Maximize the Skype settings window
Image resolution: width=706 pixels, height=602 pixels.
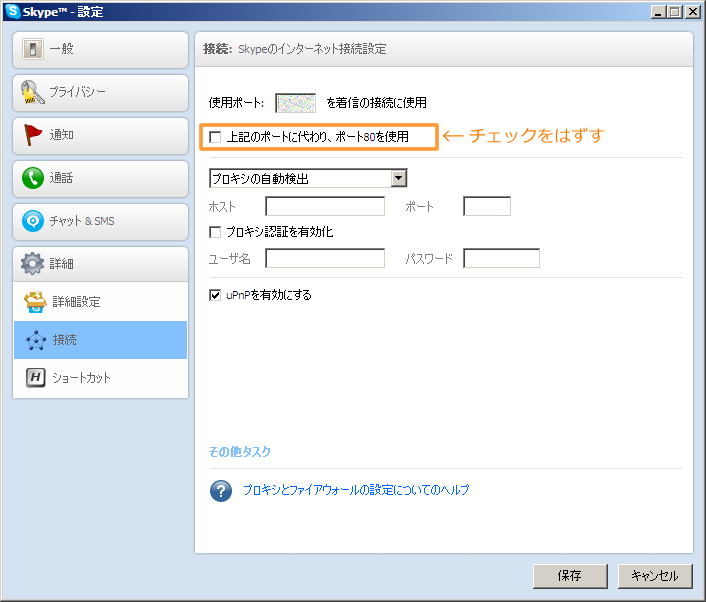(x=675, y=12)
